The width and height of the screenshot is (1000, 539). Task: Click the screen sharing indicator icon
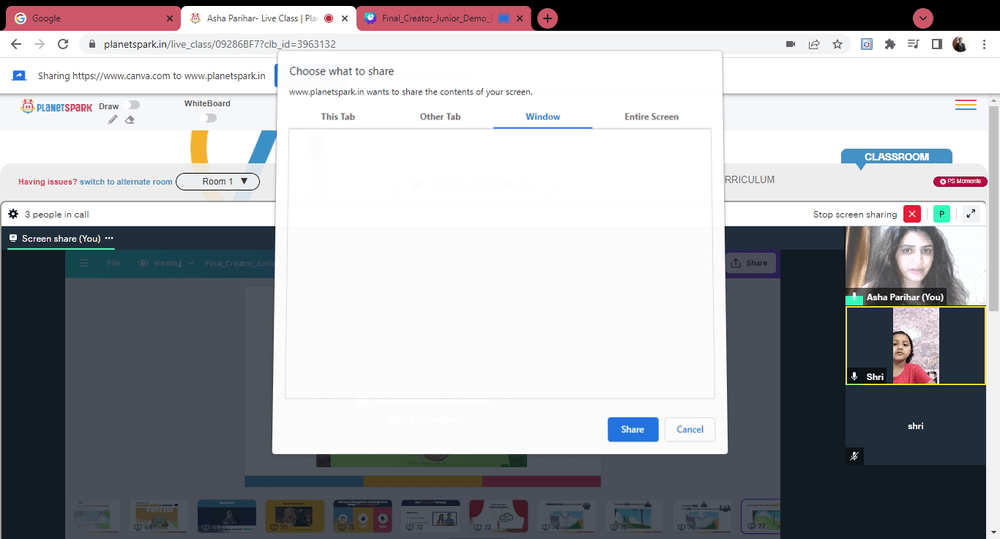coord(19,76)
